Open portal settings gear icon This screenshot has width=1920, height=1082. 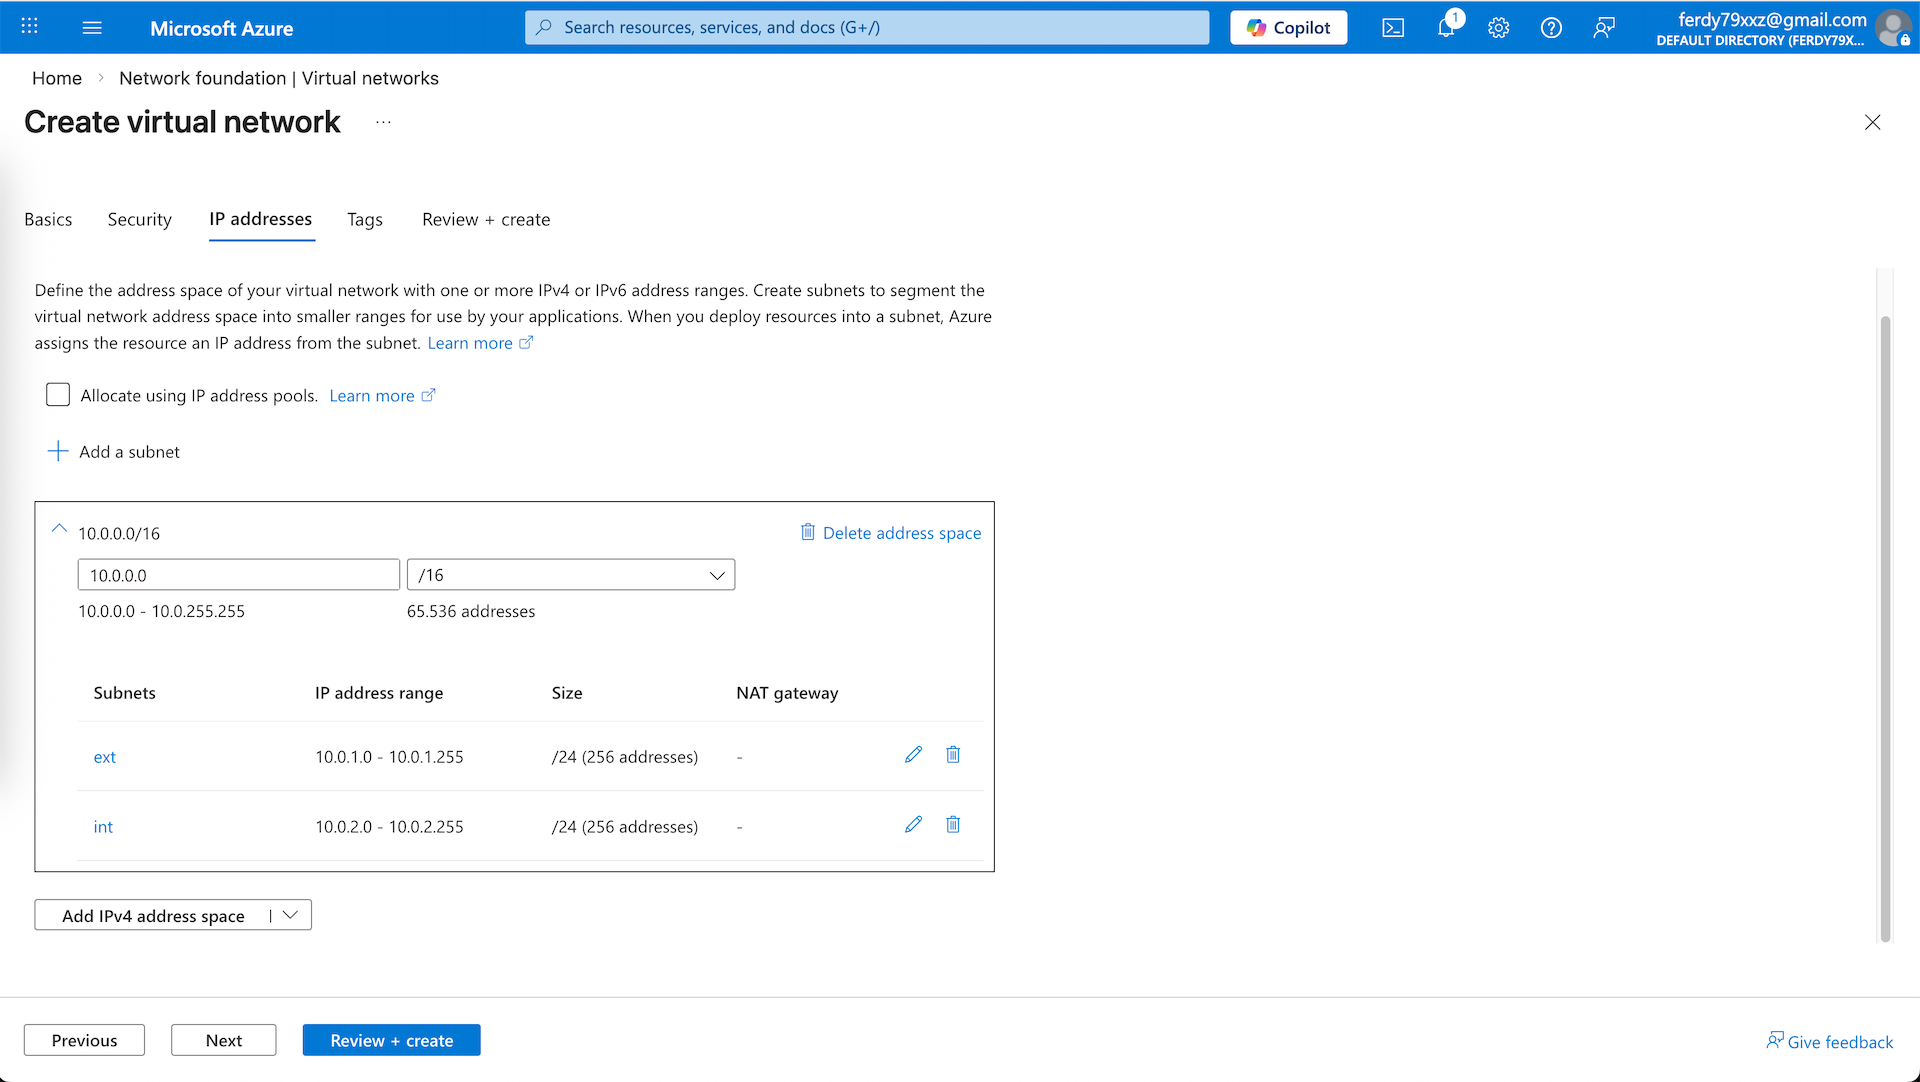pyautogui.click(x=1498, y=28)
